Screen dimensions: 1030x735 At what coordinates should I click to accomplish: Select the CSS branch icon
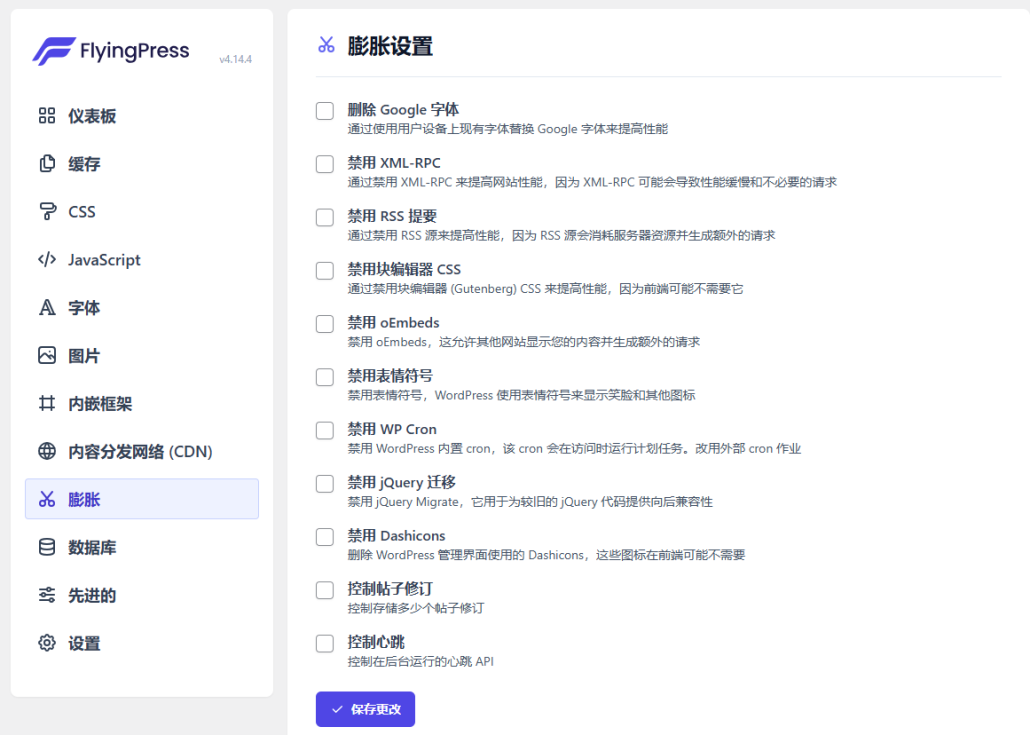pos(46,211)
